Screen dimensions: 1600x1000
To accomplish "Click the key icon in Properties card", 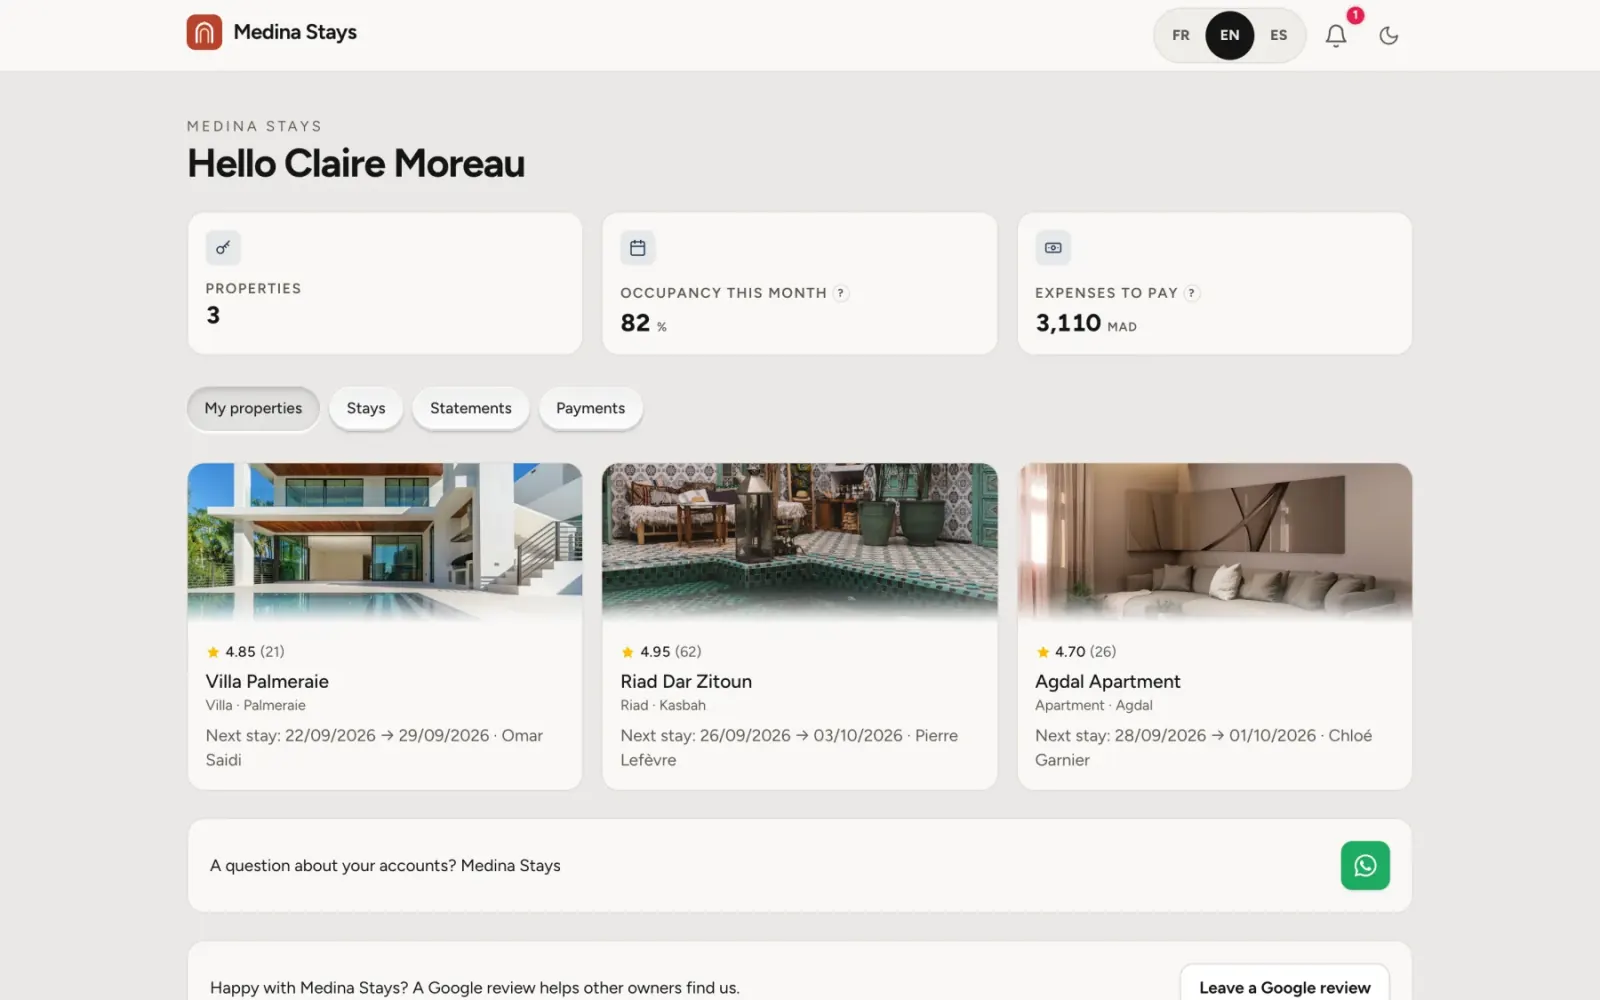I will tap(223, 247).
